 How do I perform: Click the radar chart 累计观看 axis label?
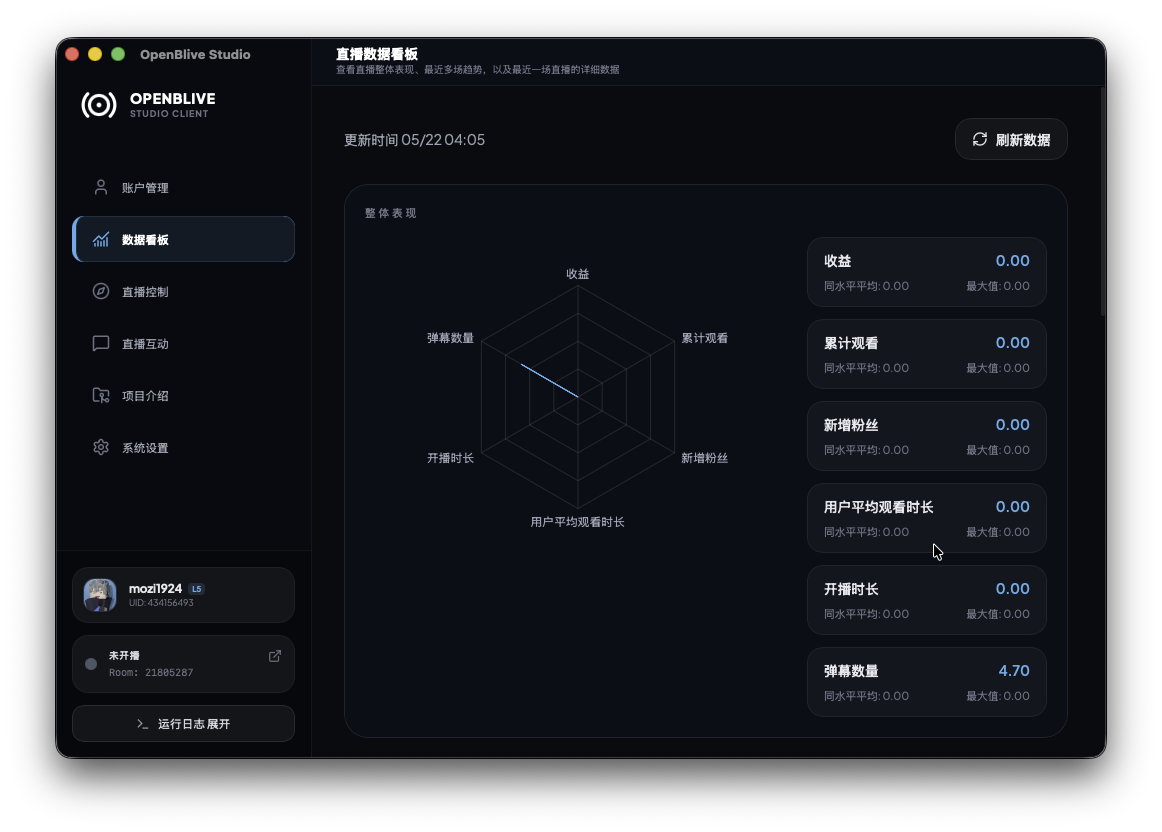click(704, 338)
